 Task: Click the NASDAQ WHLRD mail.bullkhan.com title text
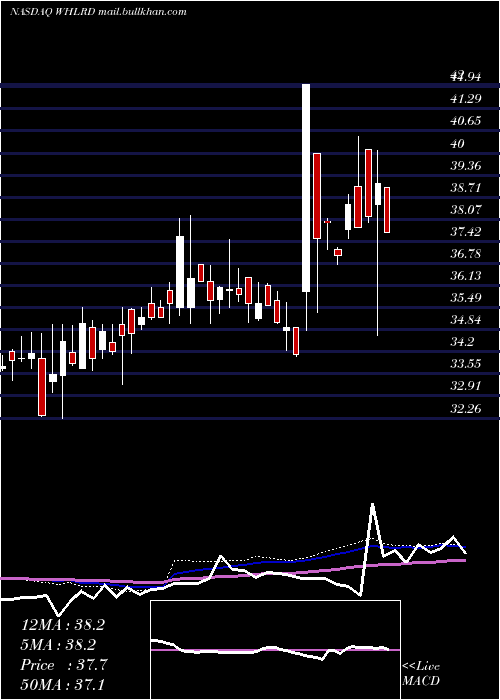(x=98, y=12)
